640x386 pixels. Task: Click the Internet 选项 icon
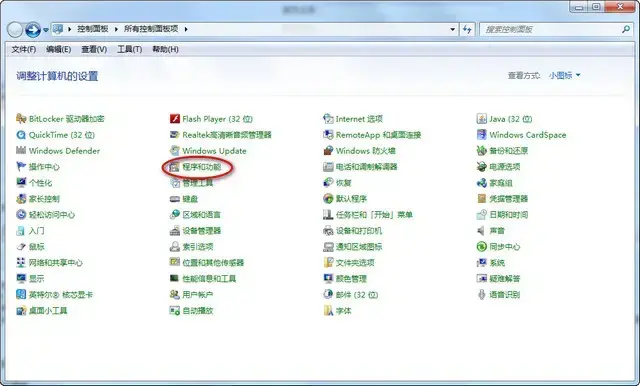(x=328, y=119)
